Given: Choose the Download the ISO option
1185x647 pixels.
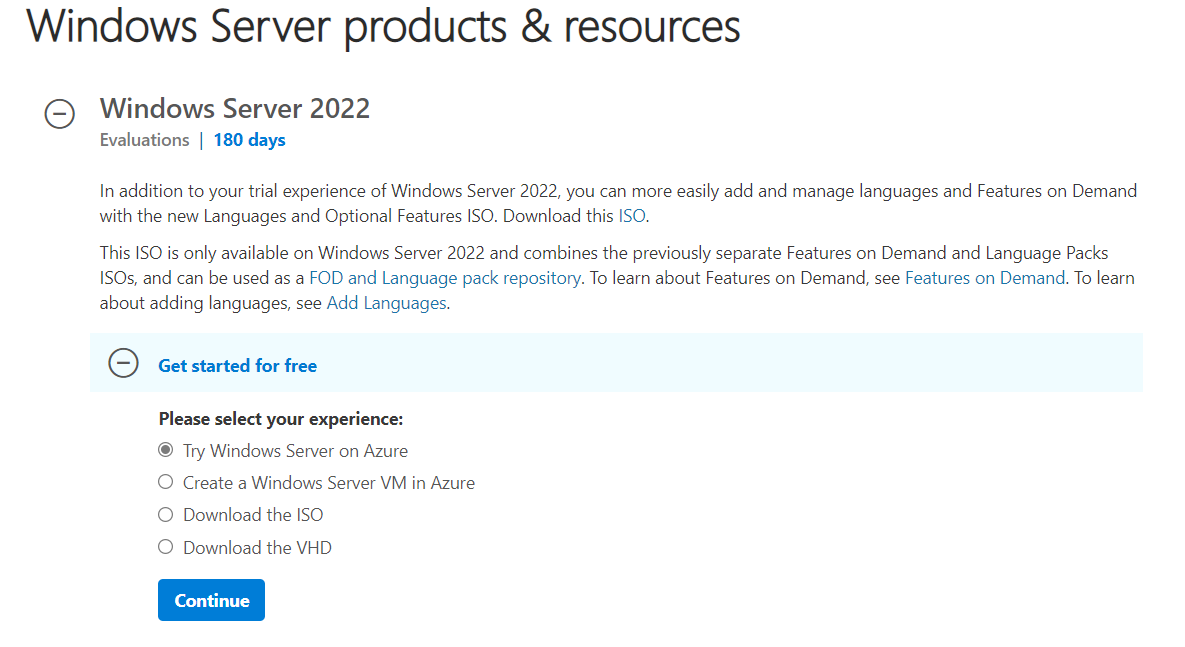Looking at the screenshot, I should pyautogui.click(x=166, y=515).
